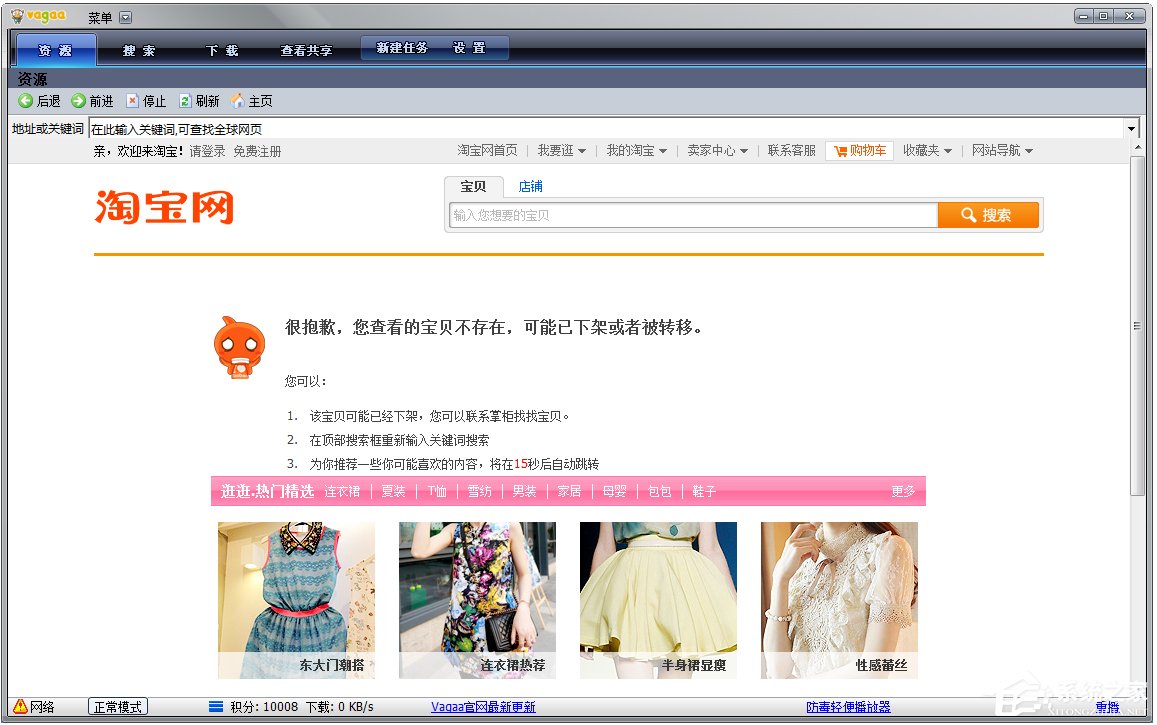
Task: Click the orange 搜索 search button
Action: point(988,215)
